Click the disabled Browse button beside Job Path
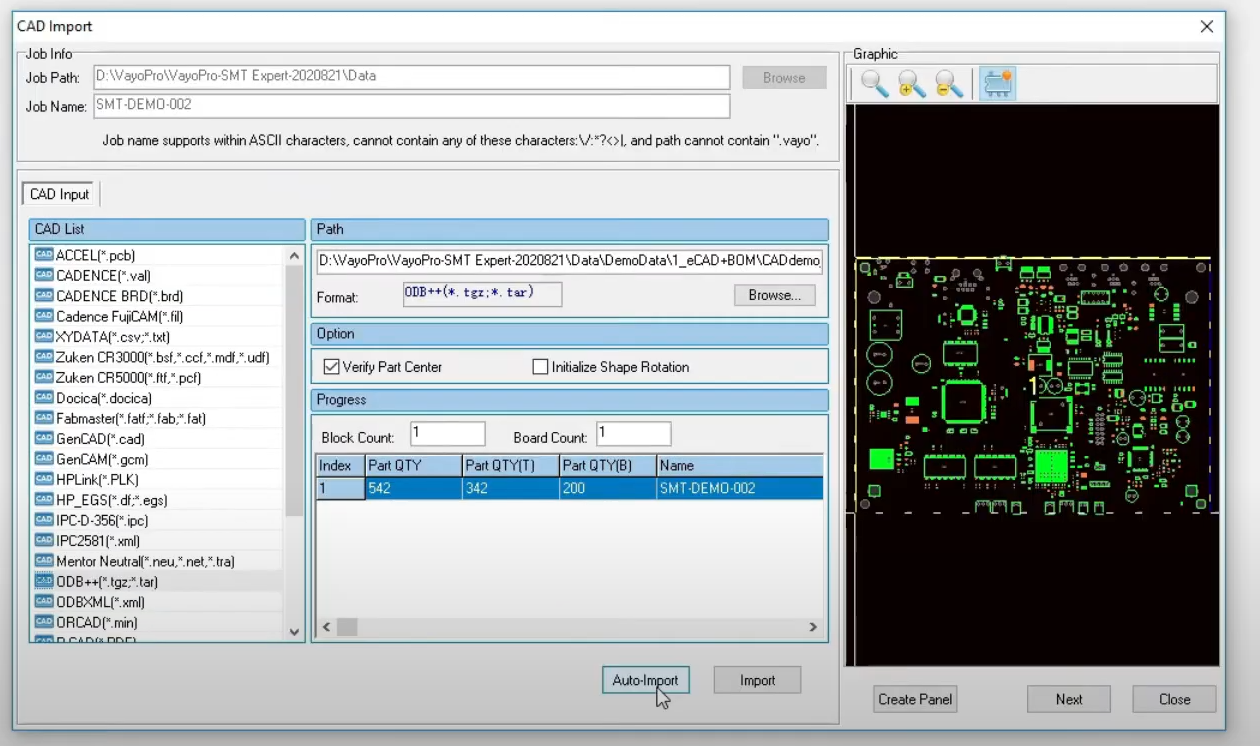This screenshot has height=746, width=1260. (784, 77)
